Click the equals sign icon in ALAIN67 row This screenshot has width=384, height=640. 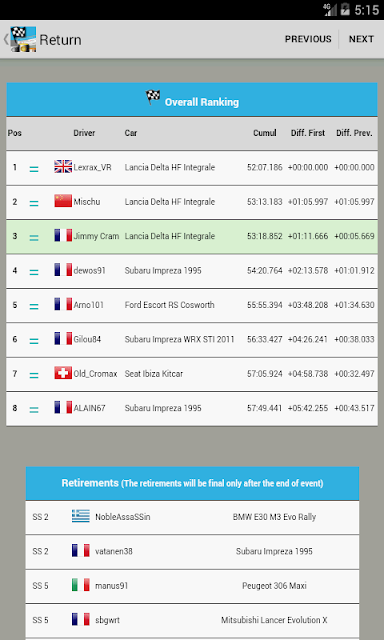pos(34,409)
